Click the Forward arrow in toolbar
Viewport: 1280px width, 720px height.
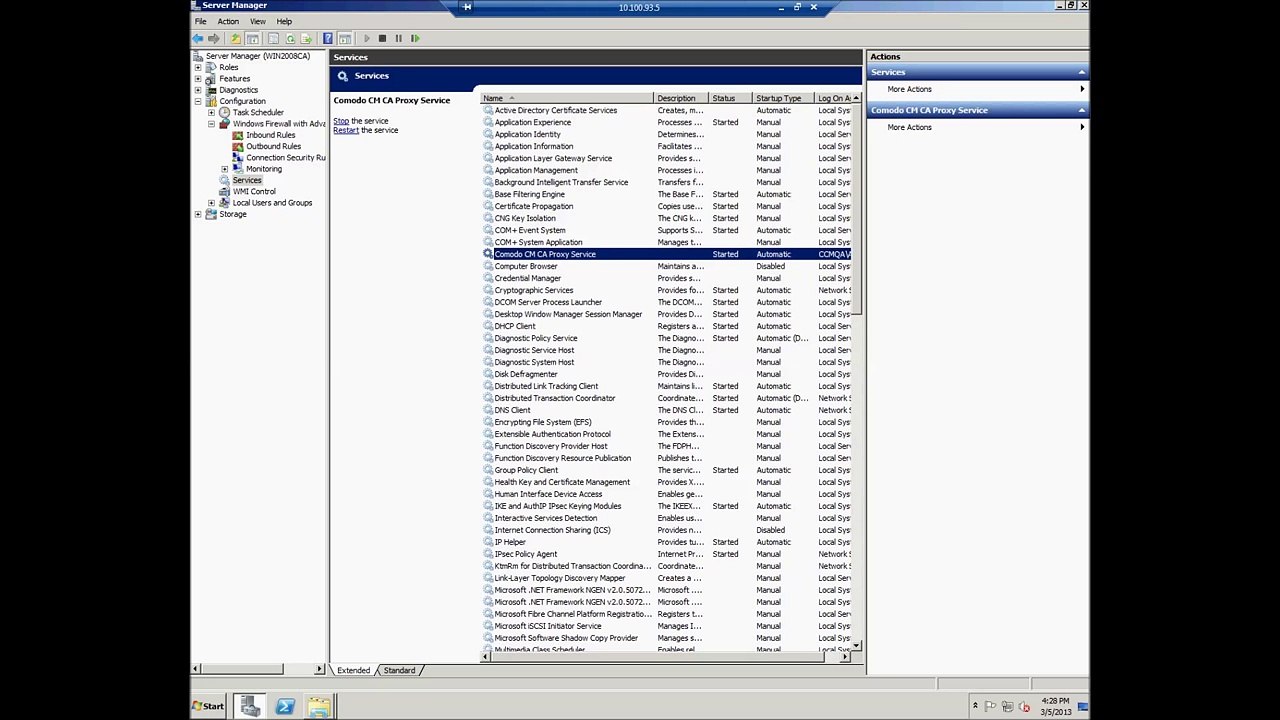pyautogui.click(x=214, y=38)
